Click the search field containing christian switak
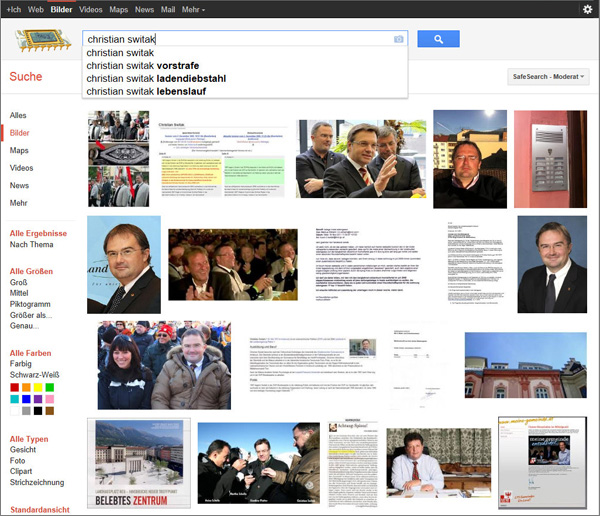Viewport: 600px width, 516px height. click(245, 39)
